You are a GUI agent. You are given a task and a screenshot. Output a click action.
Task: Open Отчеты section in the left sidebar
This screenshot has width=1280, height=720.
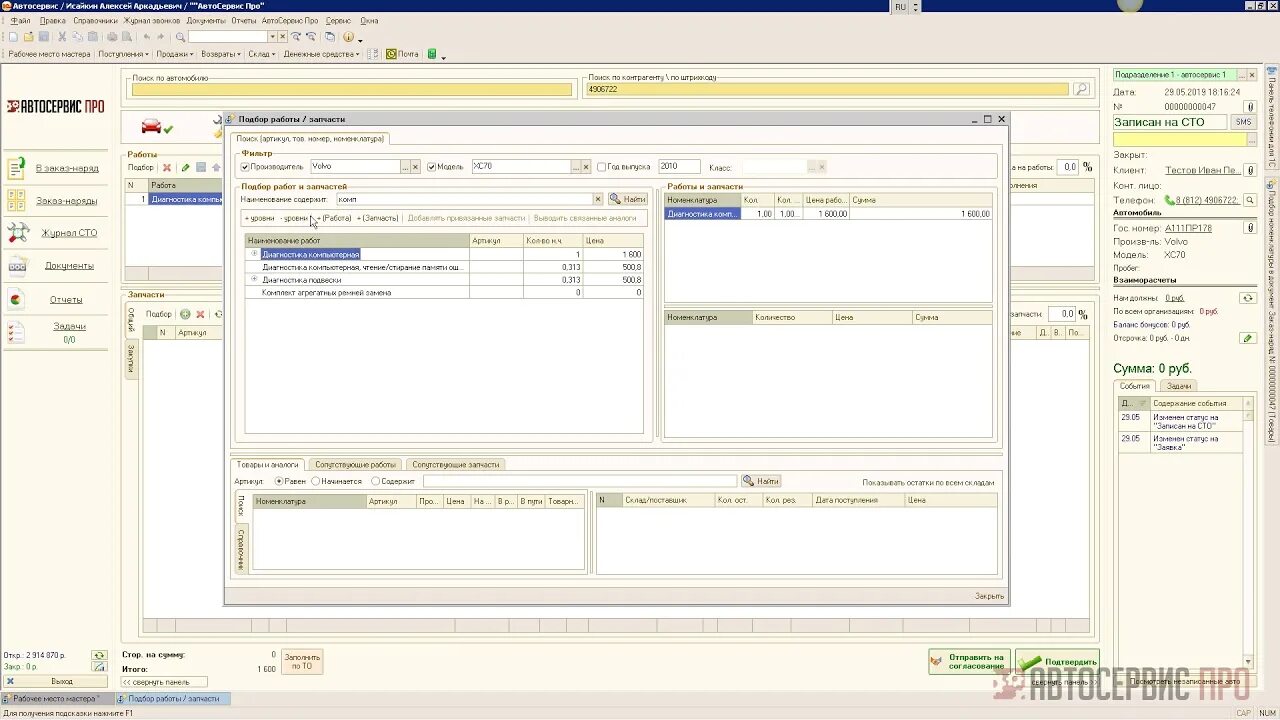[66, 299]
